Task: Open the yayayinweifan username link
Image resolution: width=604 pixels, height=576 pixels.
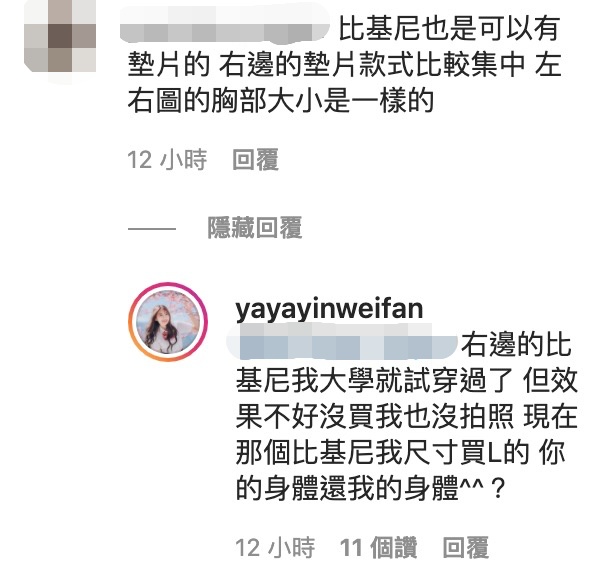Action: point(329,309)
